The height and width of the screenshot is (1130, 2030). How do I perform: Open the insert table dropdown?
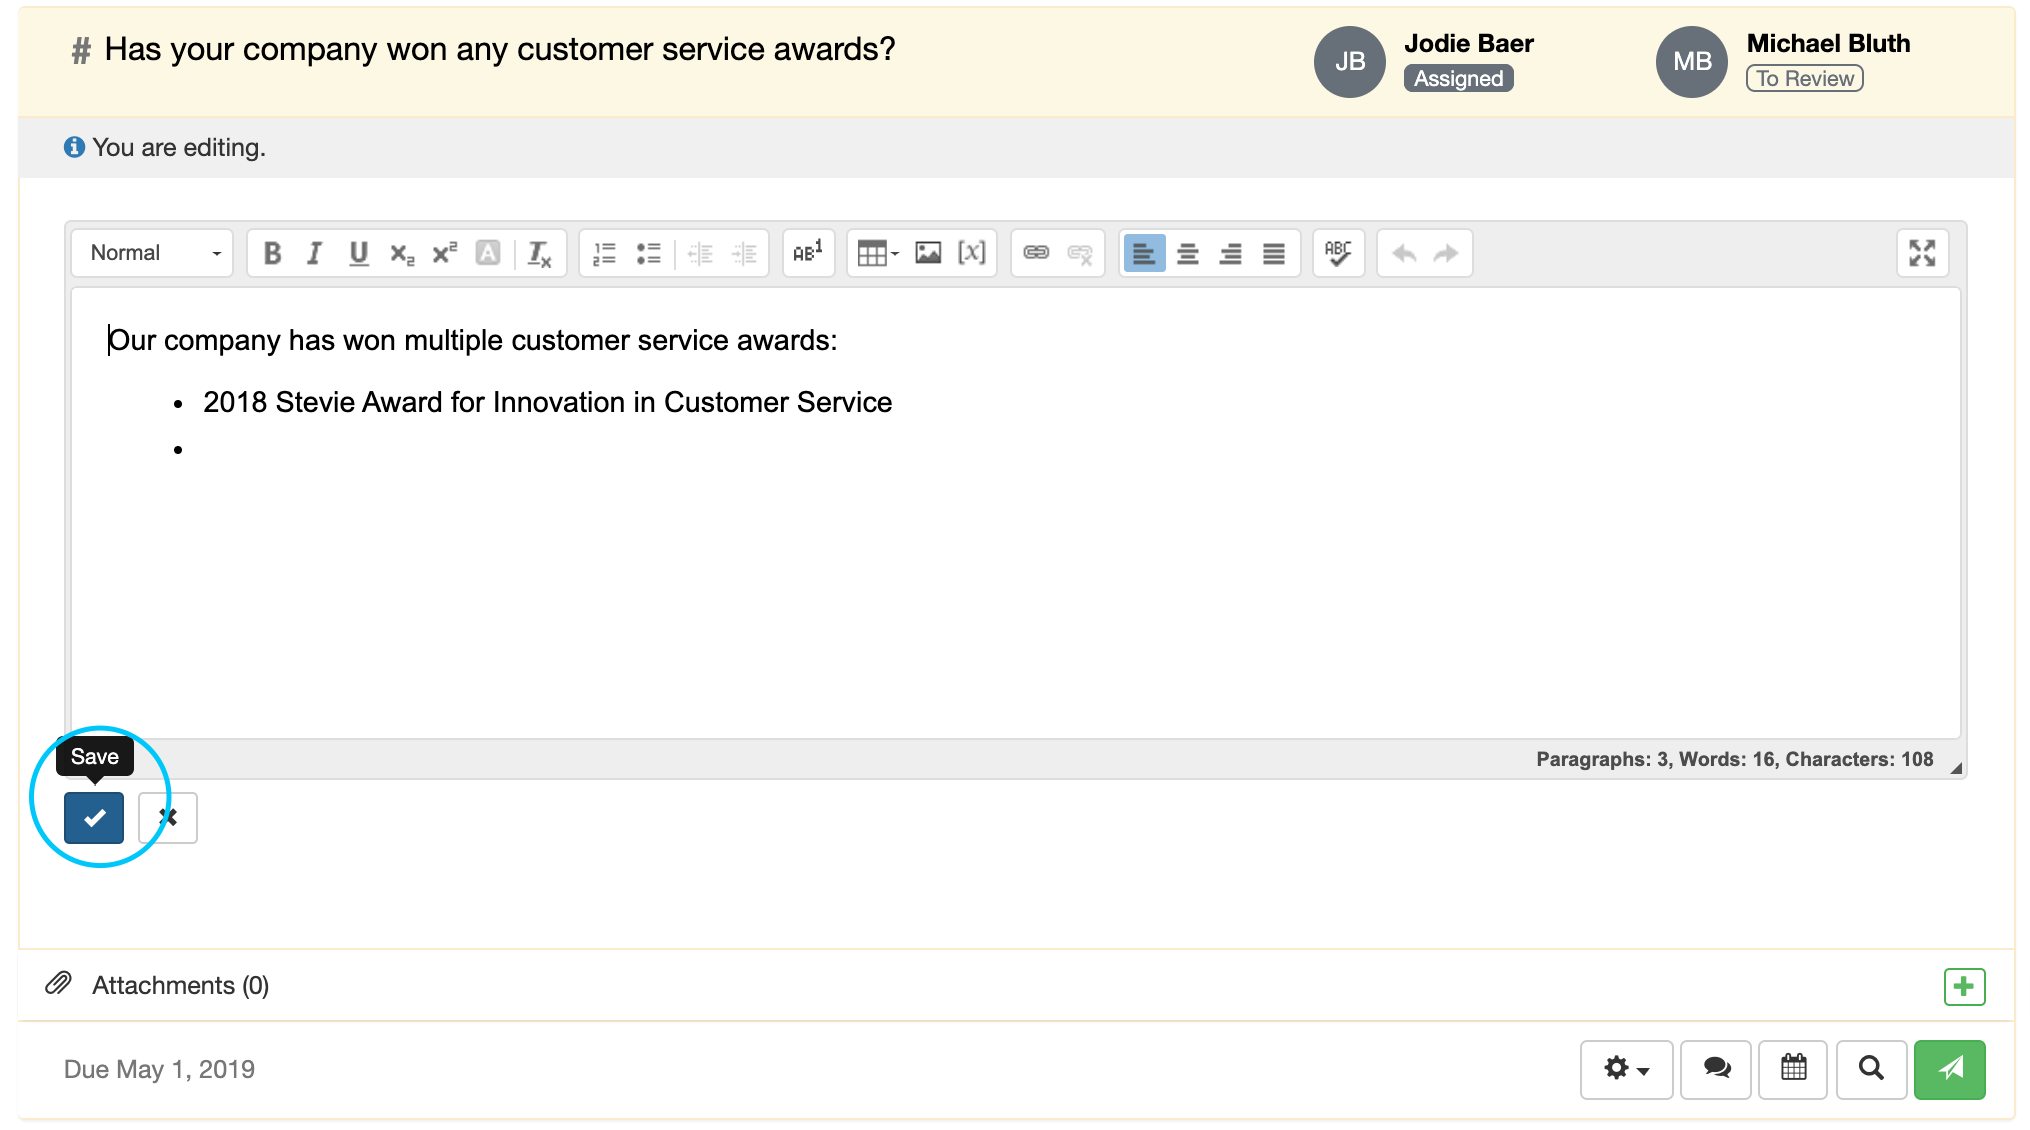(878, 253)
